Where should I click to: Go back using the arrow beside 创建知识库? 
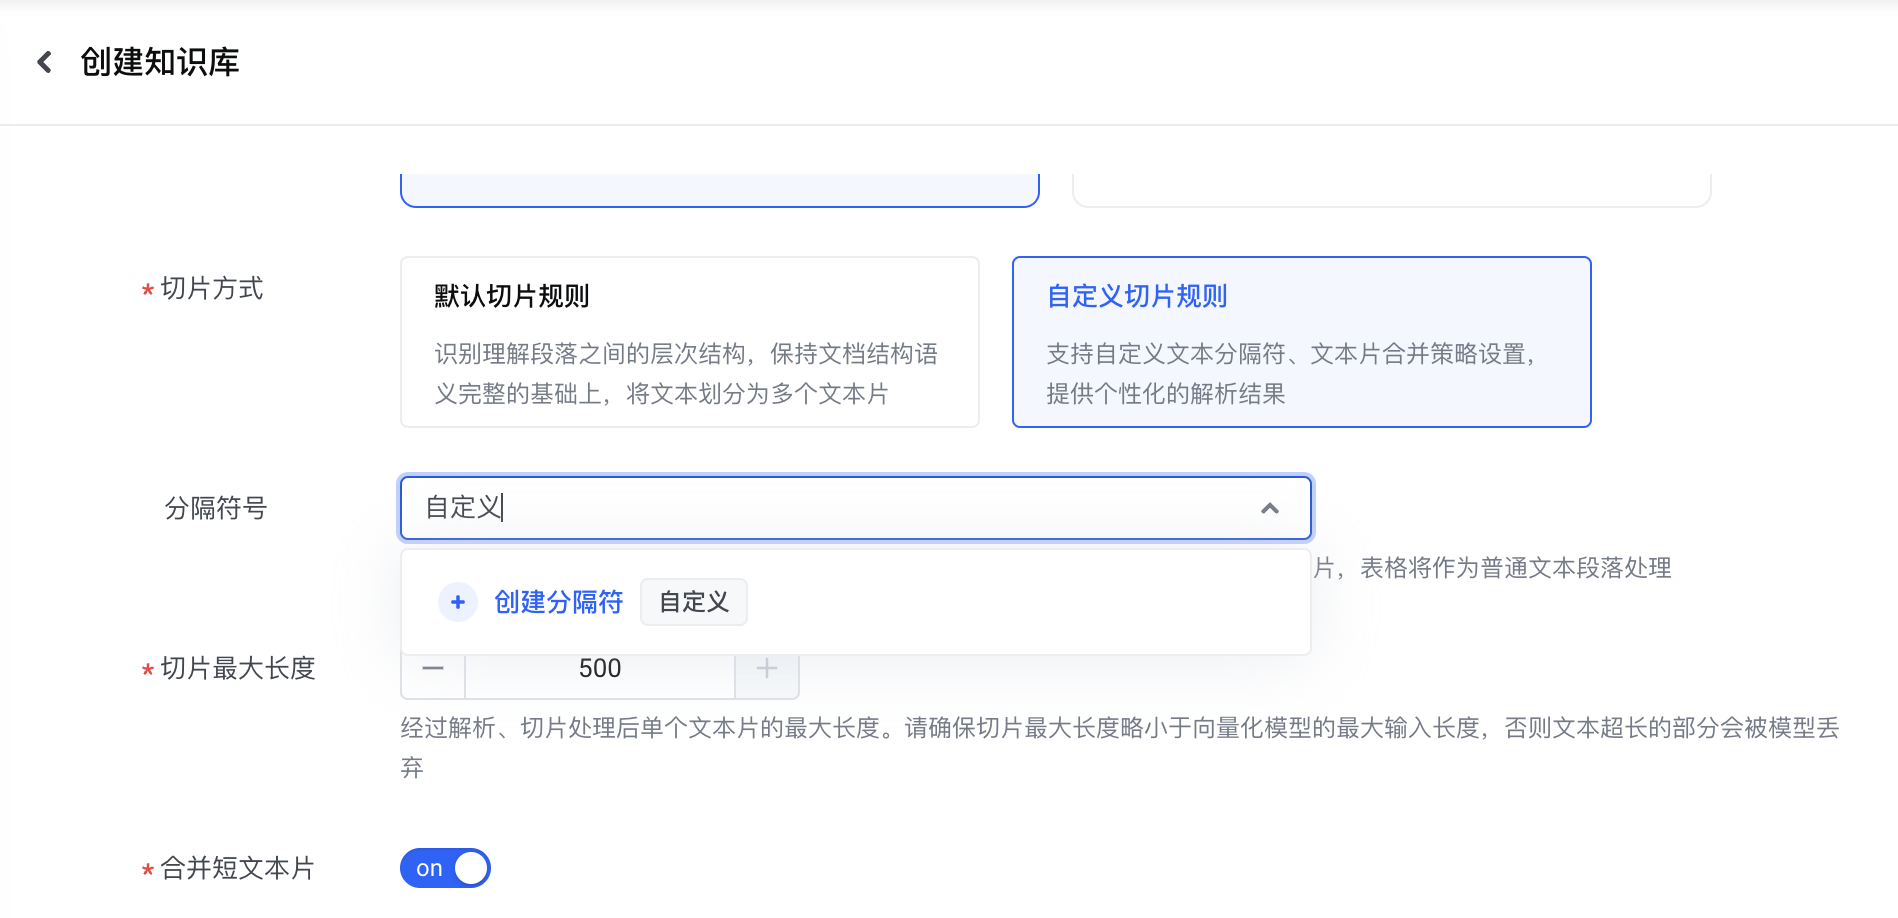point(44,62)
